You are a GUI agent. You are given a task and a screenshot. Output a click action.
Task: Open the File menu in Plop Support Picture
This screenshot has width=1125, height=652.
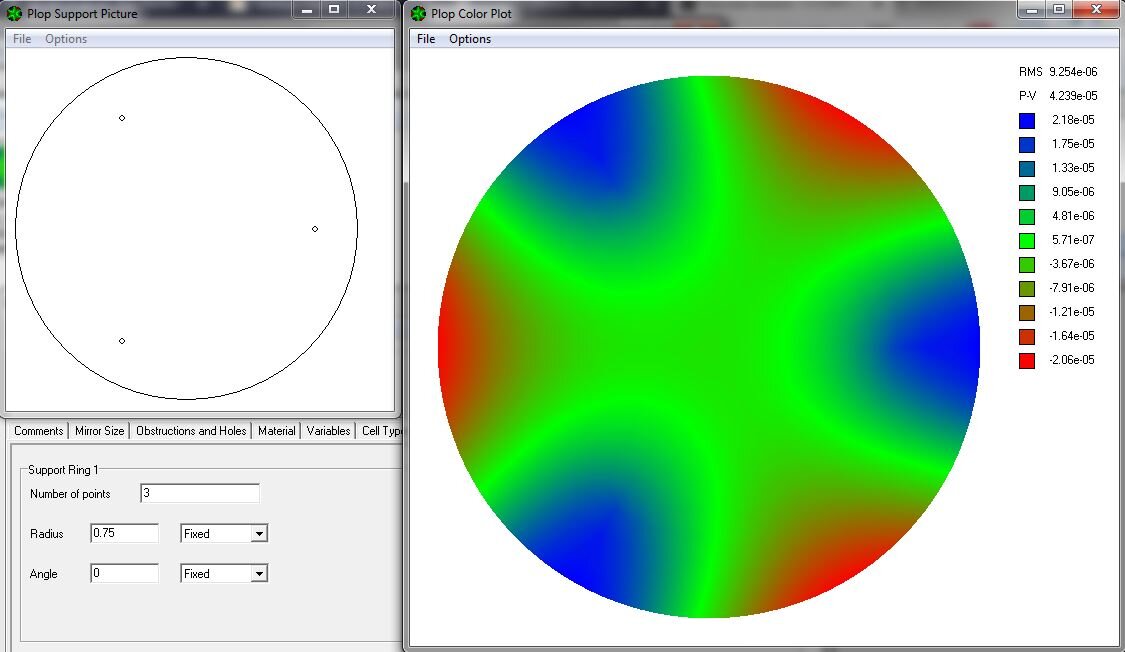pyautogui.click(x=20, y=38)
